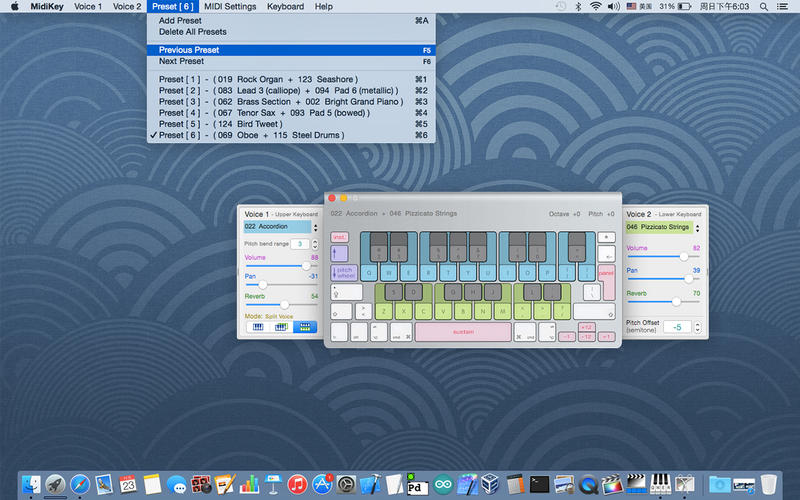Select the middle keyboard mode icon
The width and height of the screenshot is (800, 500).
[x=281, y=327]
